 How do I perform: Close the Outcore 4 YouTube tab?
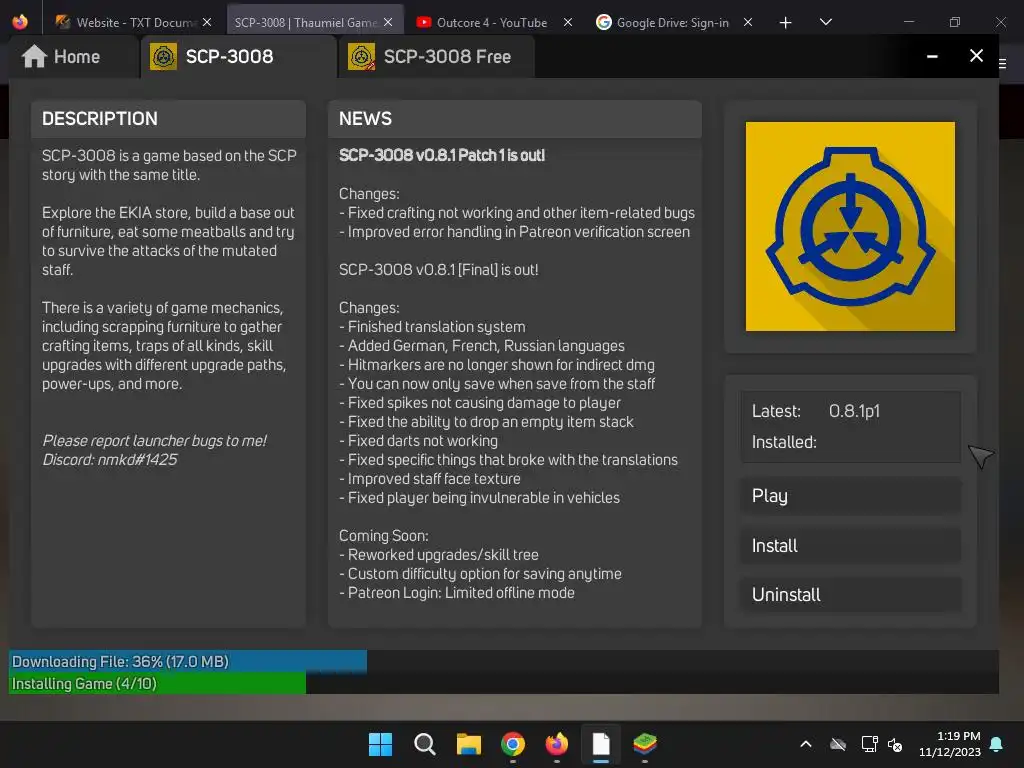pos(568,22)
